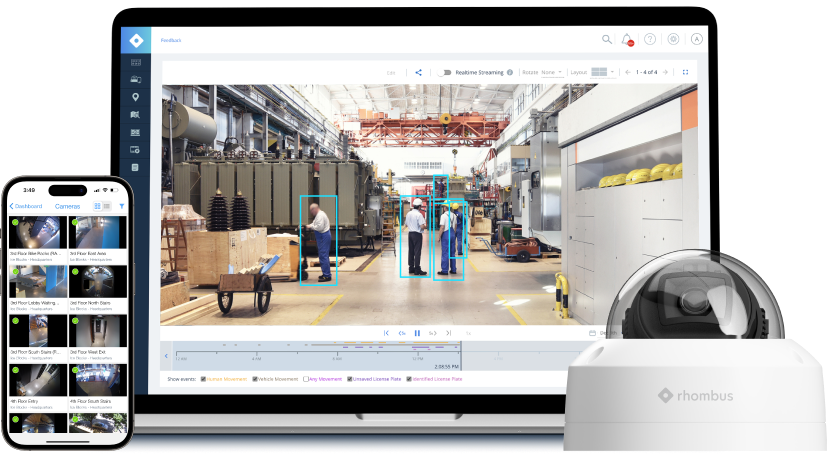Tap Dashboard back button on the phone
This screenshot has height=454, width=827.
point(26,206)
